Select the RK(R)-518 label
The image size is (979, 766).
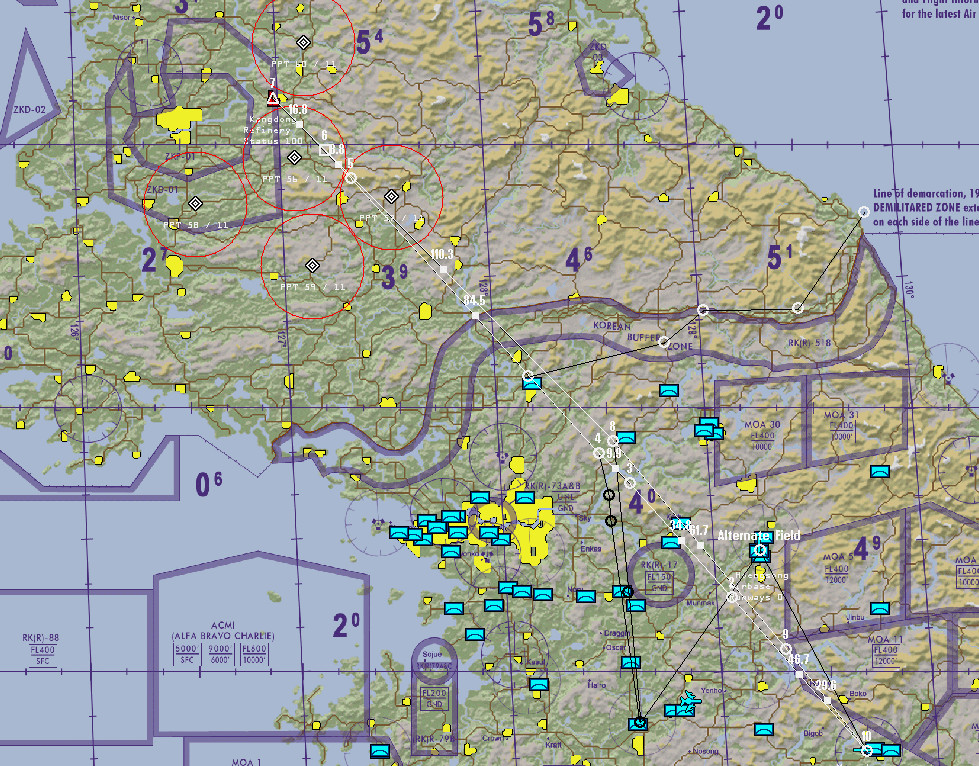tap(809, 343)
